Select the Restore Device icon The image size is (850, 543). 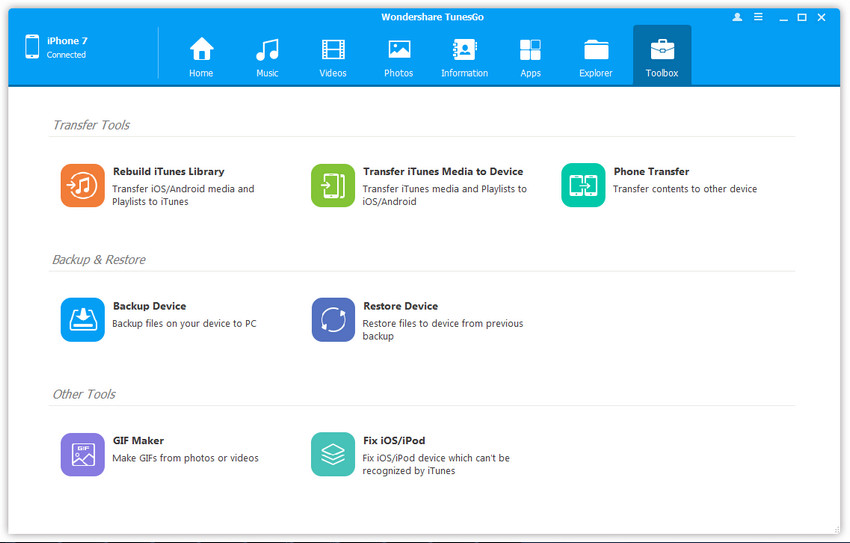click(332, 320)
